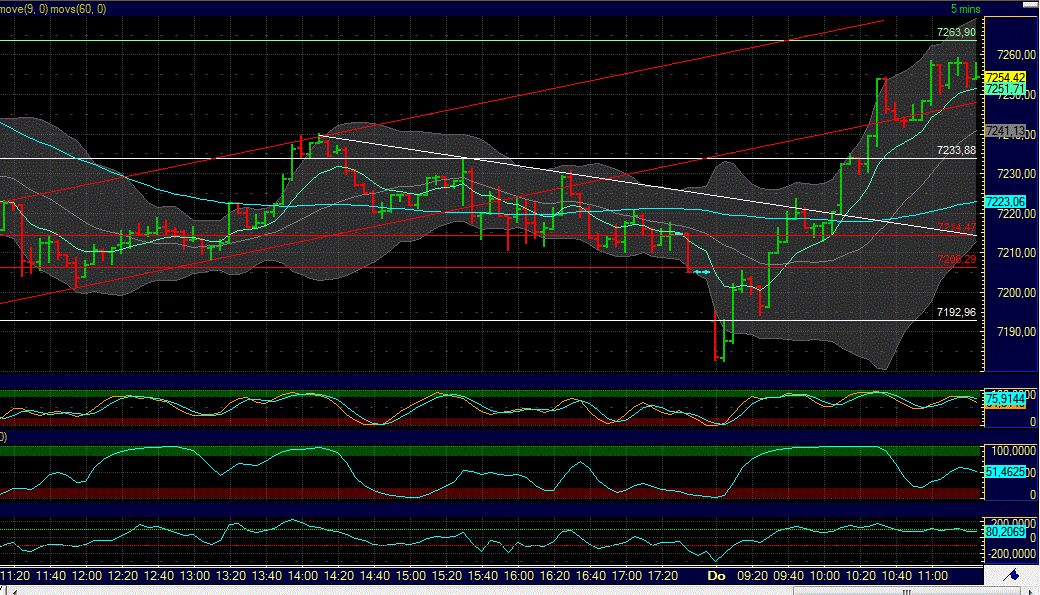Screen dimensions: 1040x595
Task: Click the green '5 mins' timeframe label
Action: coord(965,8)
